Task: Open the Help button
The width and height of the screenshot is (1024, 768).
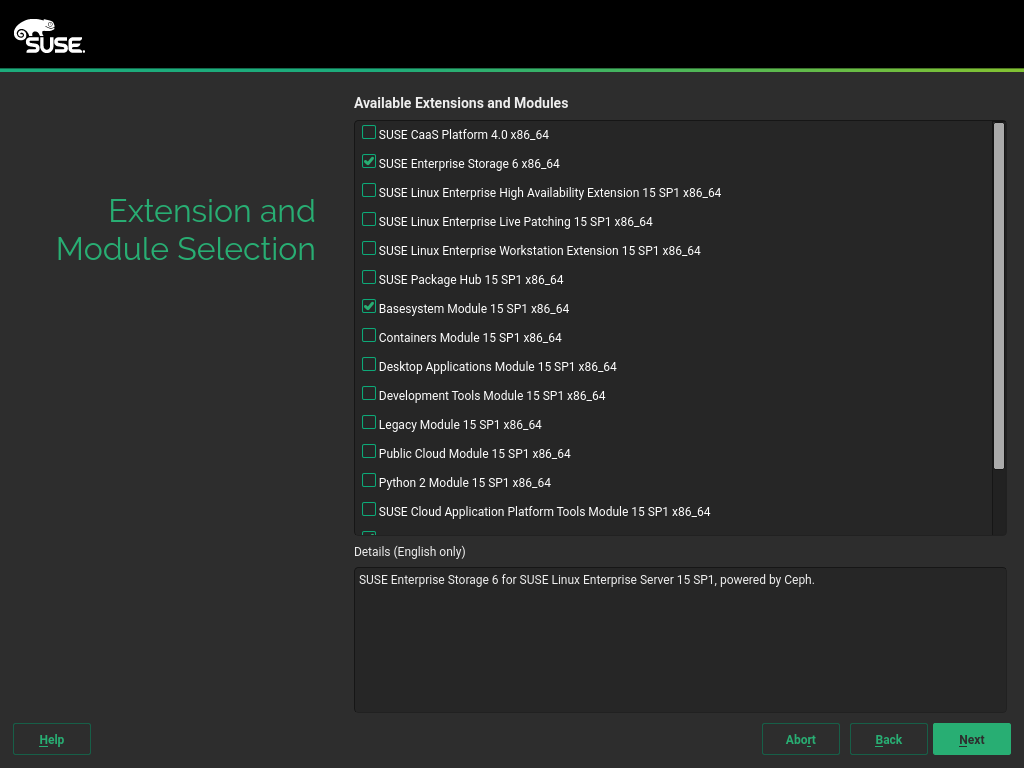Action: point(52,739)
